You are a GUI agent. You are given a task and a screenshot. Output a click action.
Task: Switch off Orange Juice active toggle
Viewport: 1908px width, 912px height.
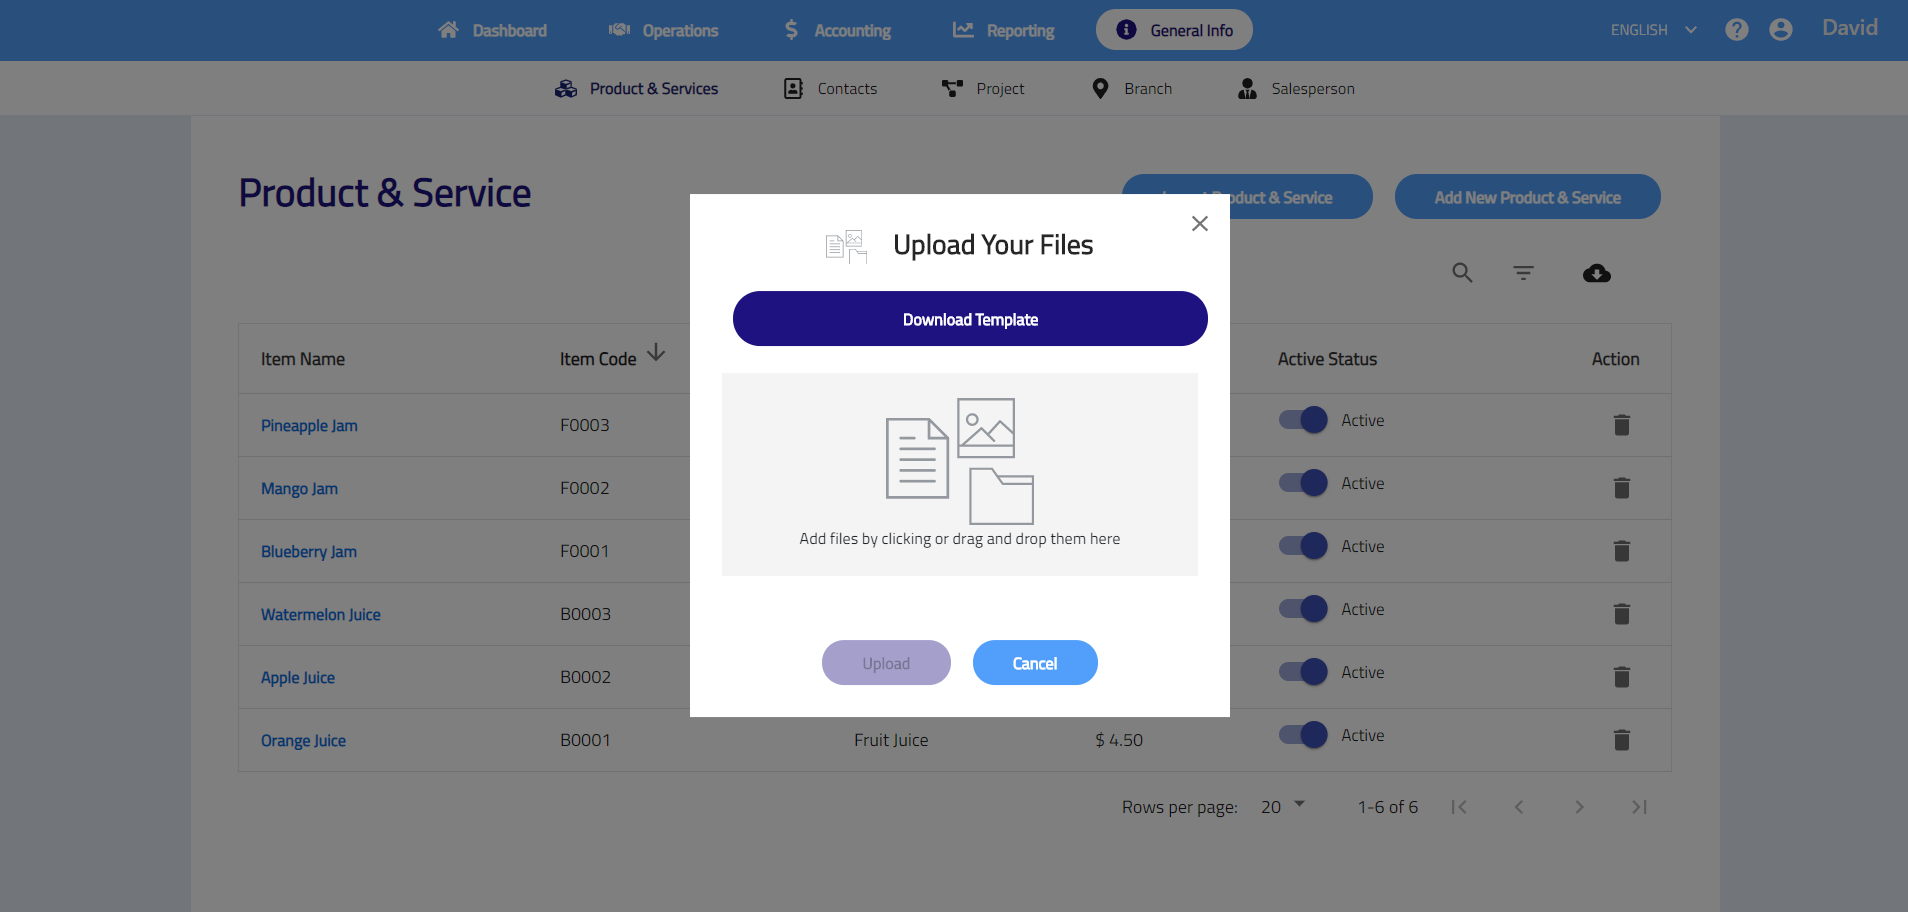tap(1303, 735)
